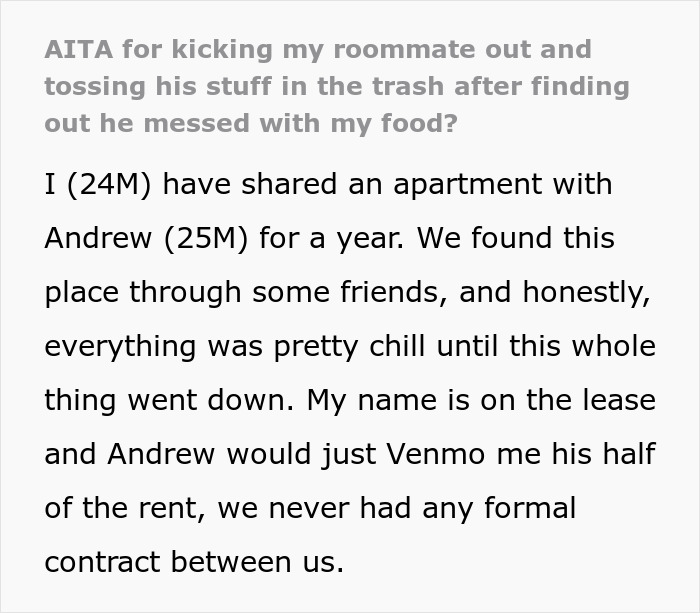
Task: Select the word "Venmo"
Action: point(436,454)
